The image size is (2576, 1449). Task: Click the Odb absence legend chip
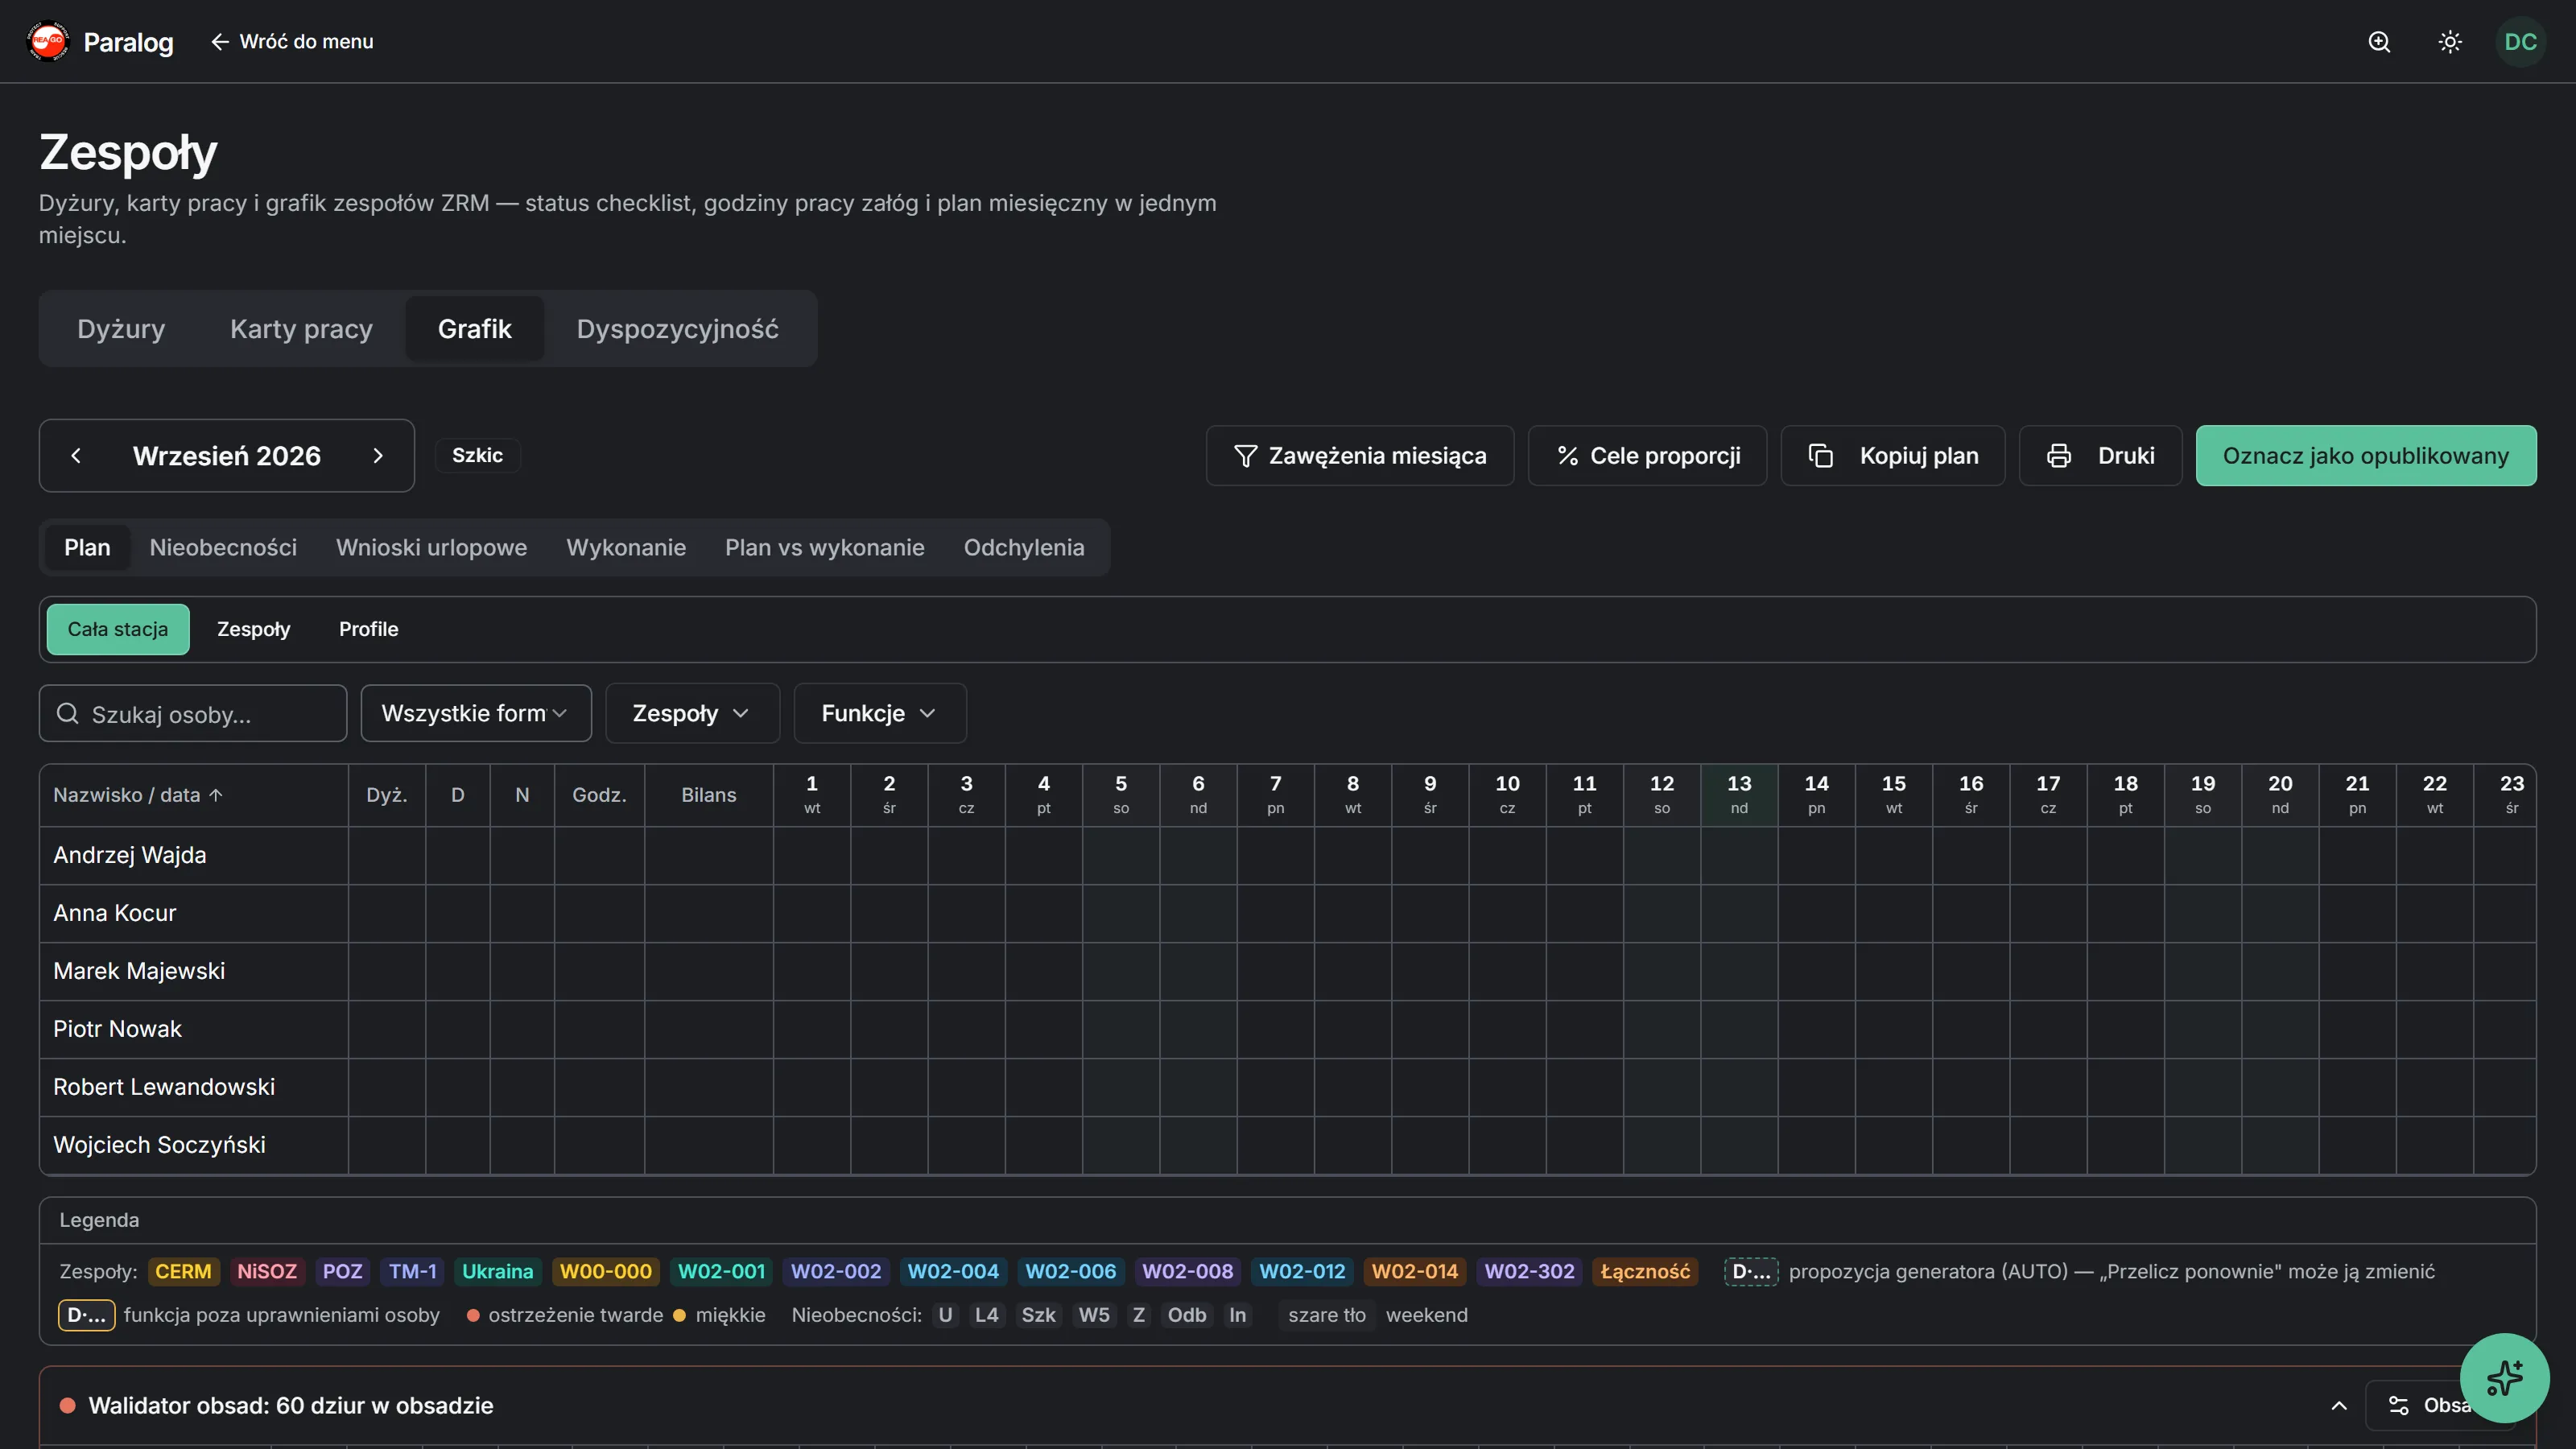pyautogui.click(x=1187, y=1316)
